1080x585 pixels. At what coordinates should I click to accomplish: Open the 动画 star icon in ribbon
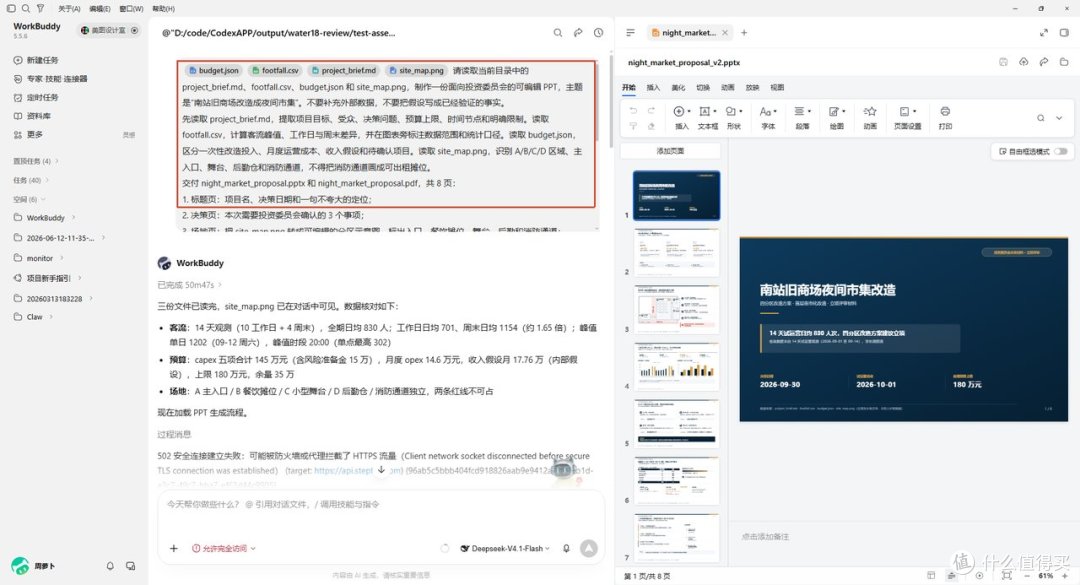pos(870,112)
